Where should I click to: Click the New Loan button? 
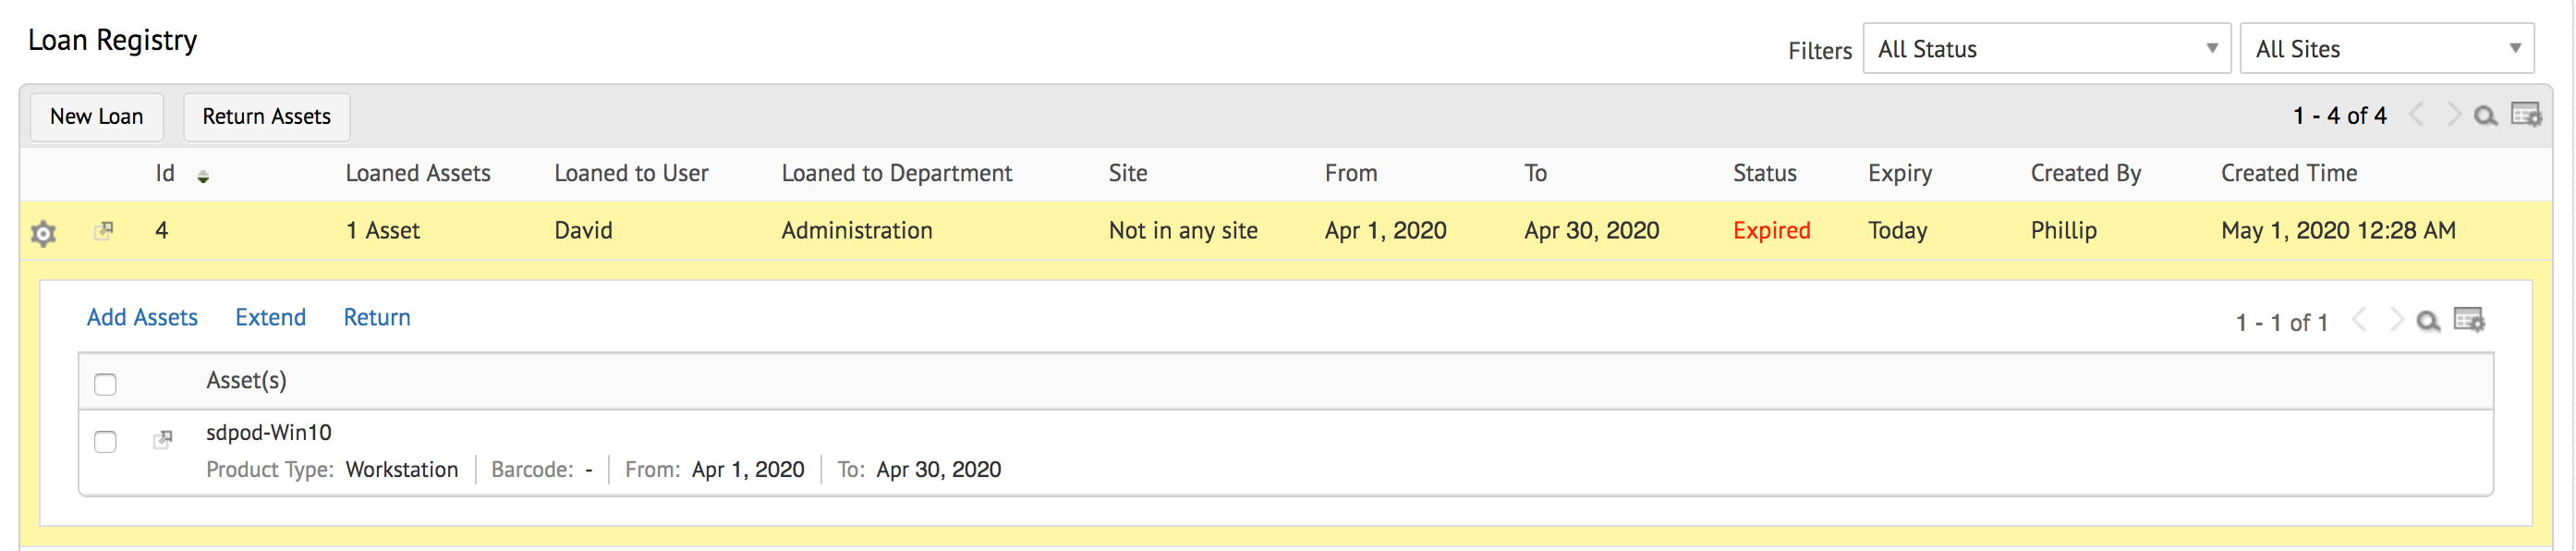tap(97, 117)
